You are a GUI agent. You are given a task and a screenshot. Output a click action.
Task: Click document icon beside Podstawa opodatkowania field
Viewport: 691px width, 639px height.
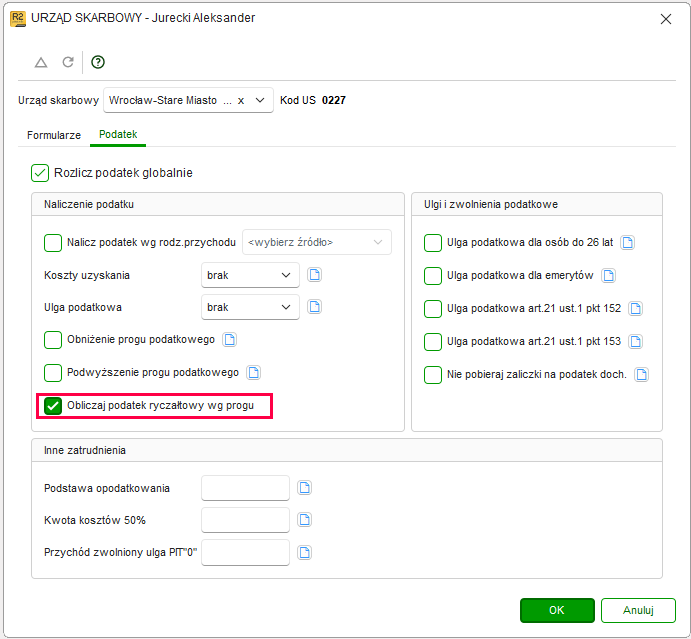tap(305, 488)
